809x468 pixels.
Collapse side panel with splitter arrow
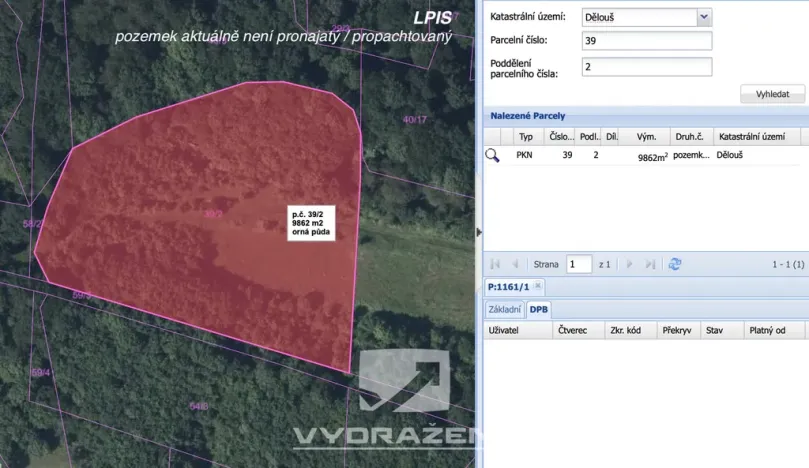tap(479, 232)
